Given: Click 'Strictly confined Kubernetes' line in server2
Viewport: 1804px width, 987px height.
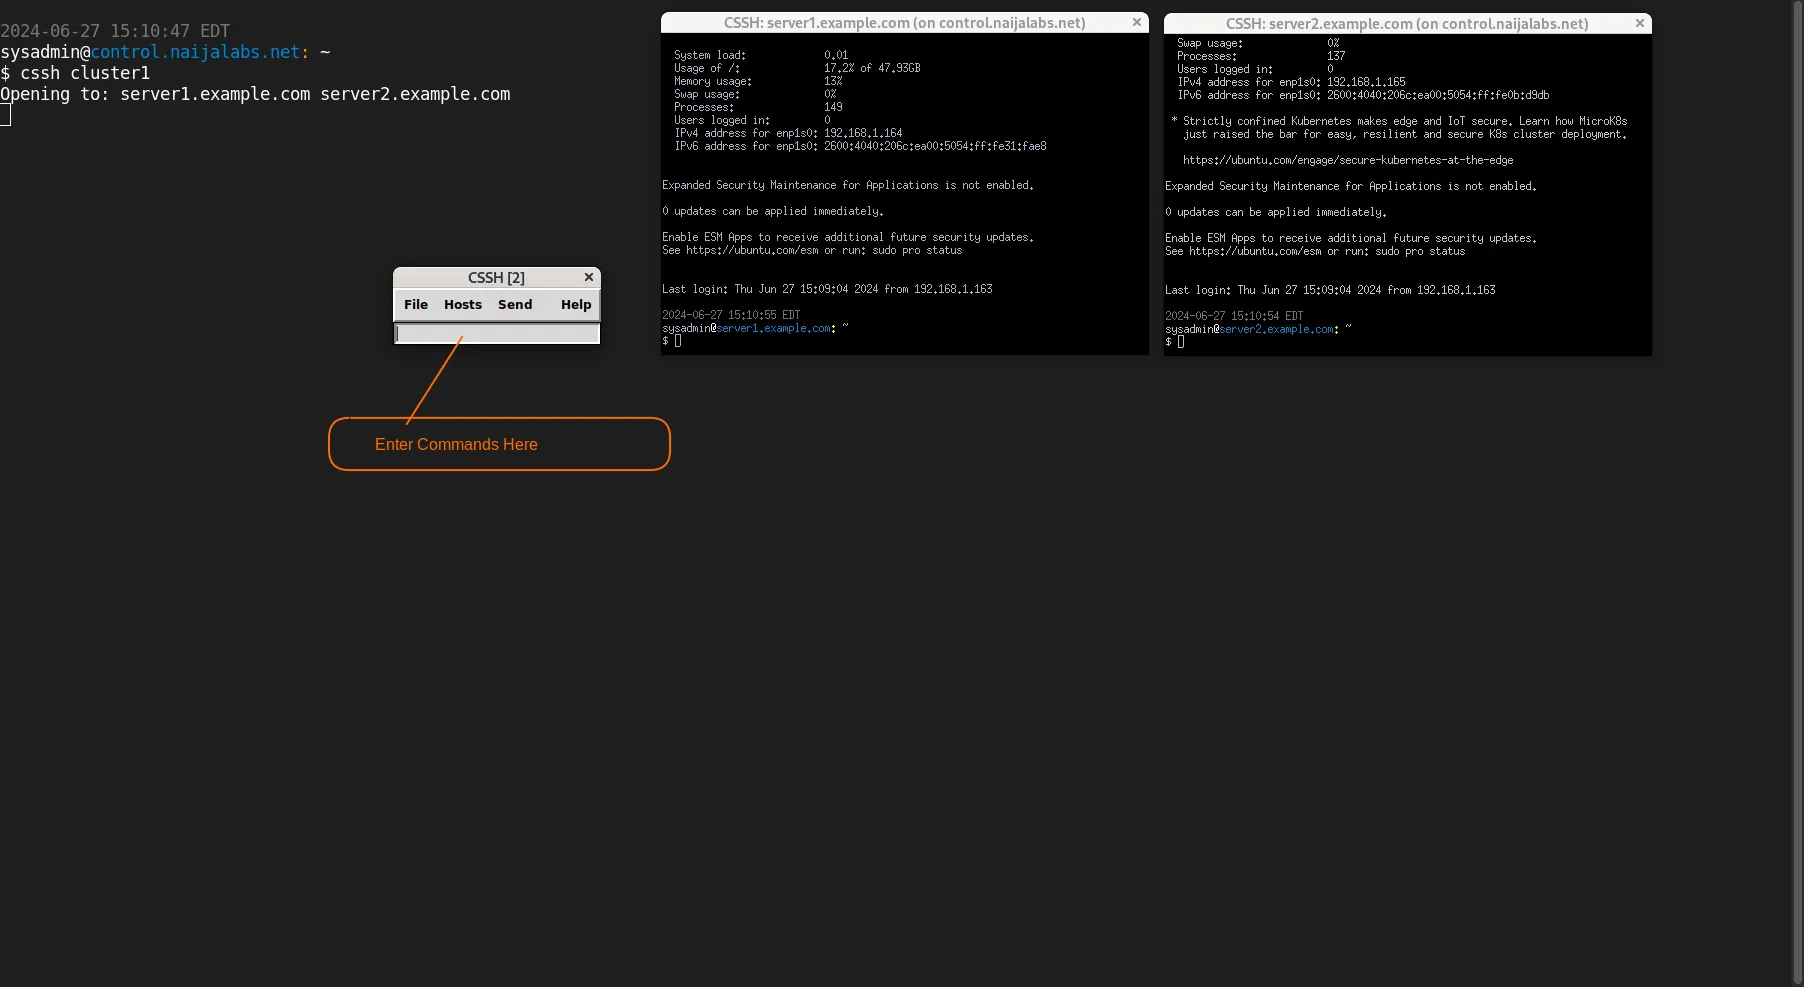Looking at the screenshot, I should [1401, 121].
